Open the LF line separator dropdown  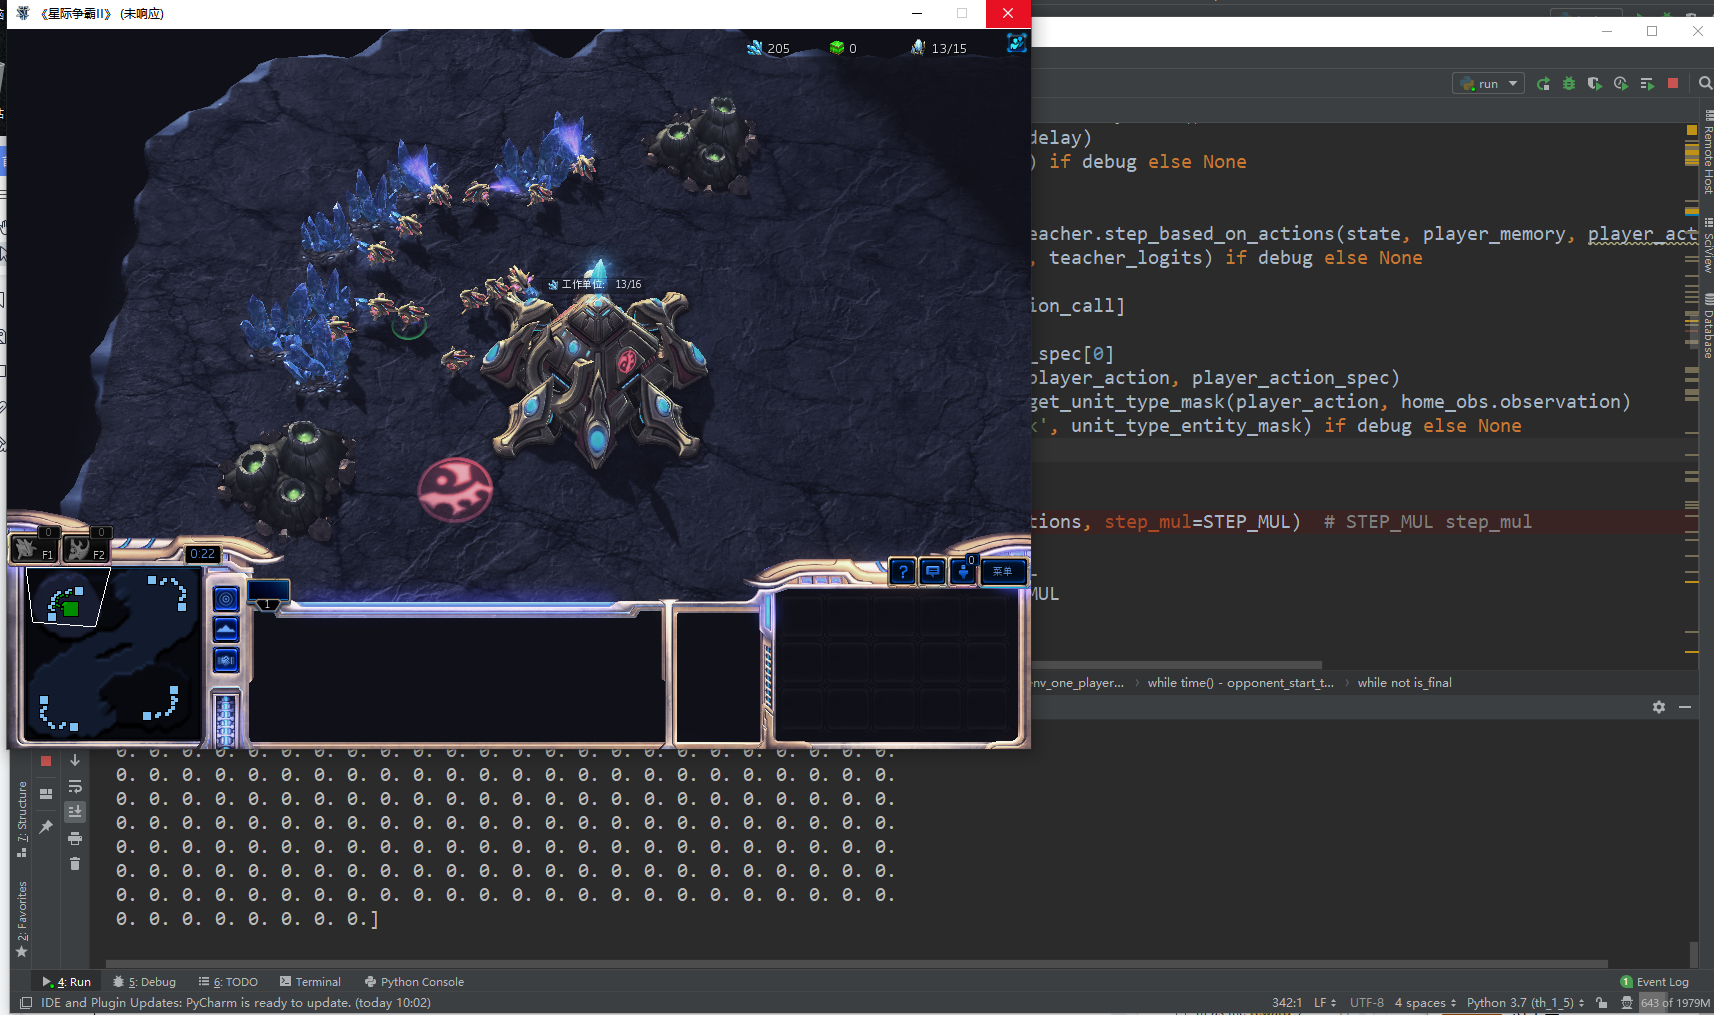1325,1002
